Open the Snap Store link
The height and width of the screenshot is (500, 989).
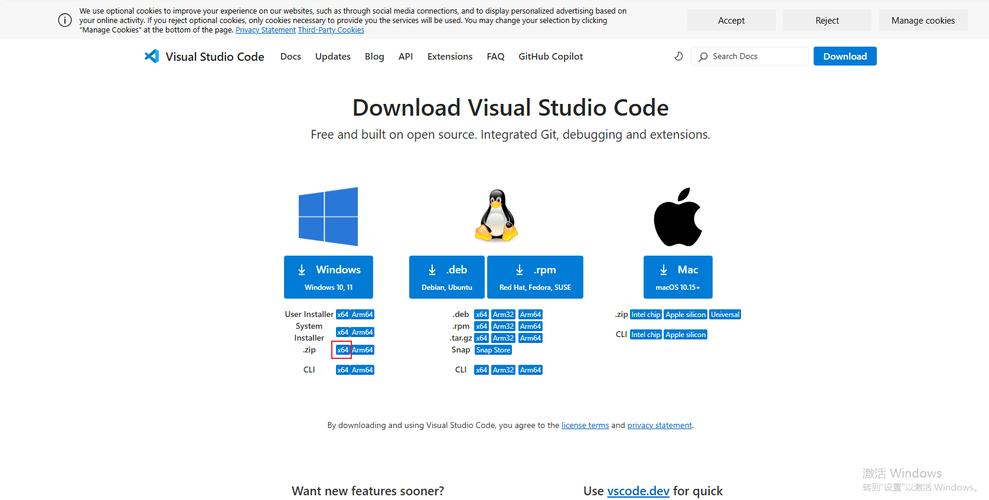pos(493,350)
